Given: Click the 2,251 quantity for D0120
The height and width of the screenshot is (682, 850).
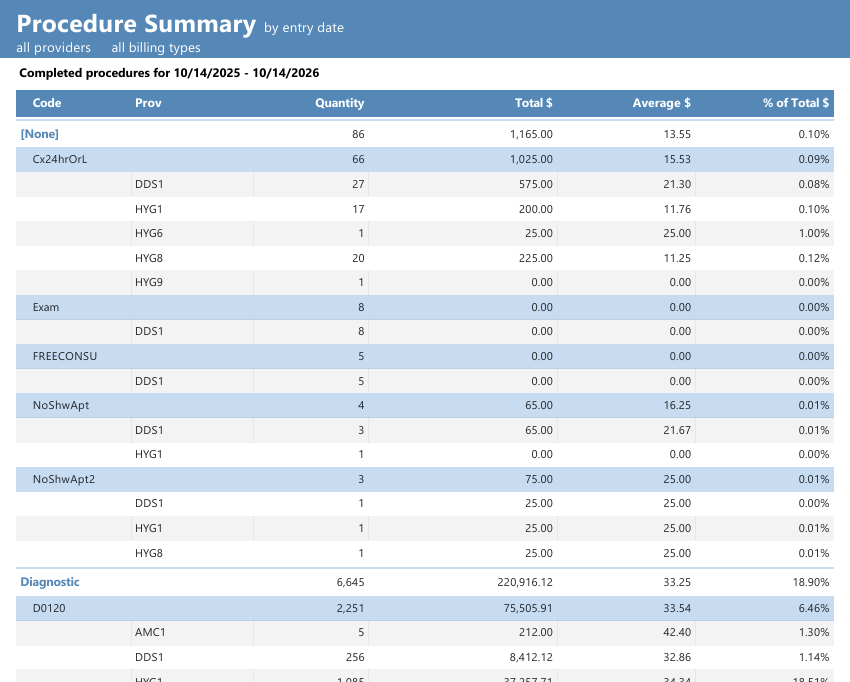Looking at the screenshot, I should point(350,608).
